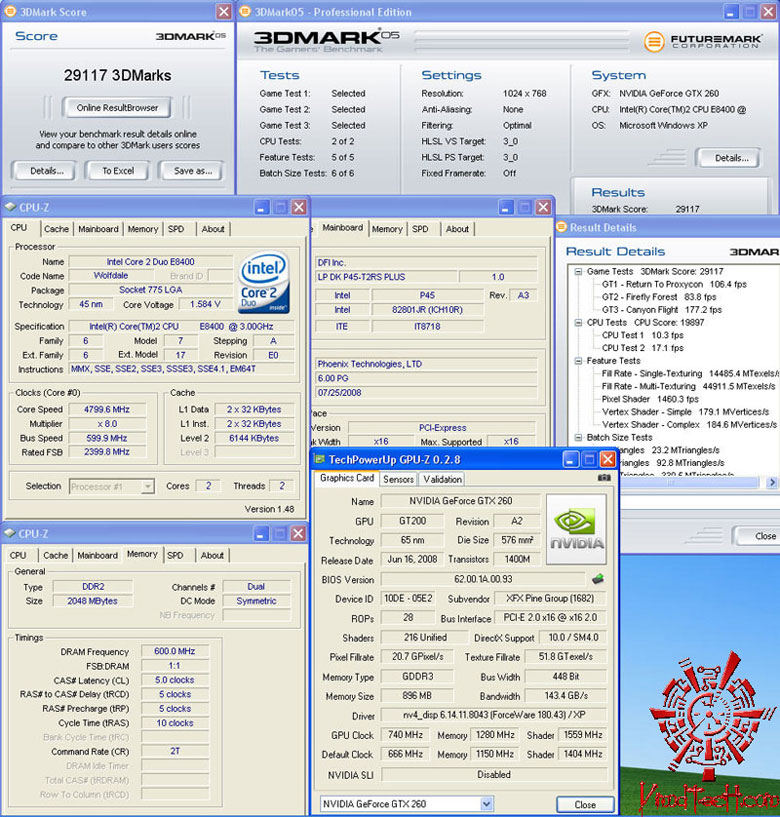Switch to Validation tab in GPU-Z
Viewport: 780px width, 817px height.
[442, 479]
